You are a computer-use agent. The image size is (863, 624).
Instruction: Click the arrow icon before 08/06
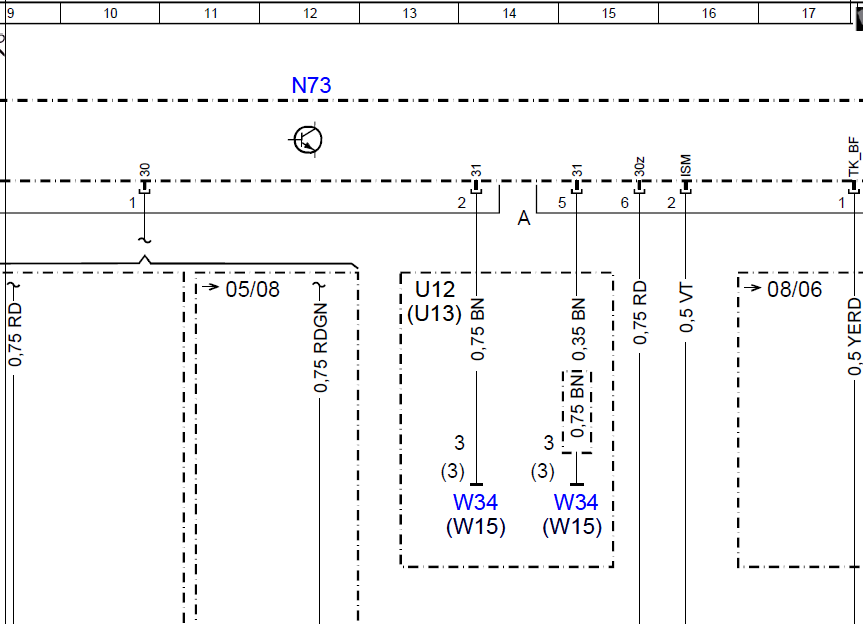click(x=752, y=287)
